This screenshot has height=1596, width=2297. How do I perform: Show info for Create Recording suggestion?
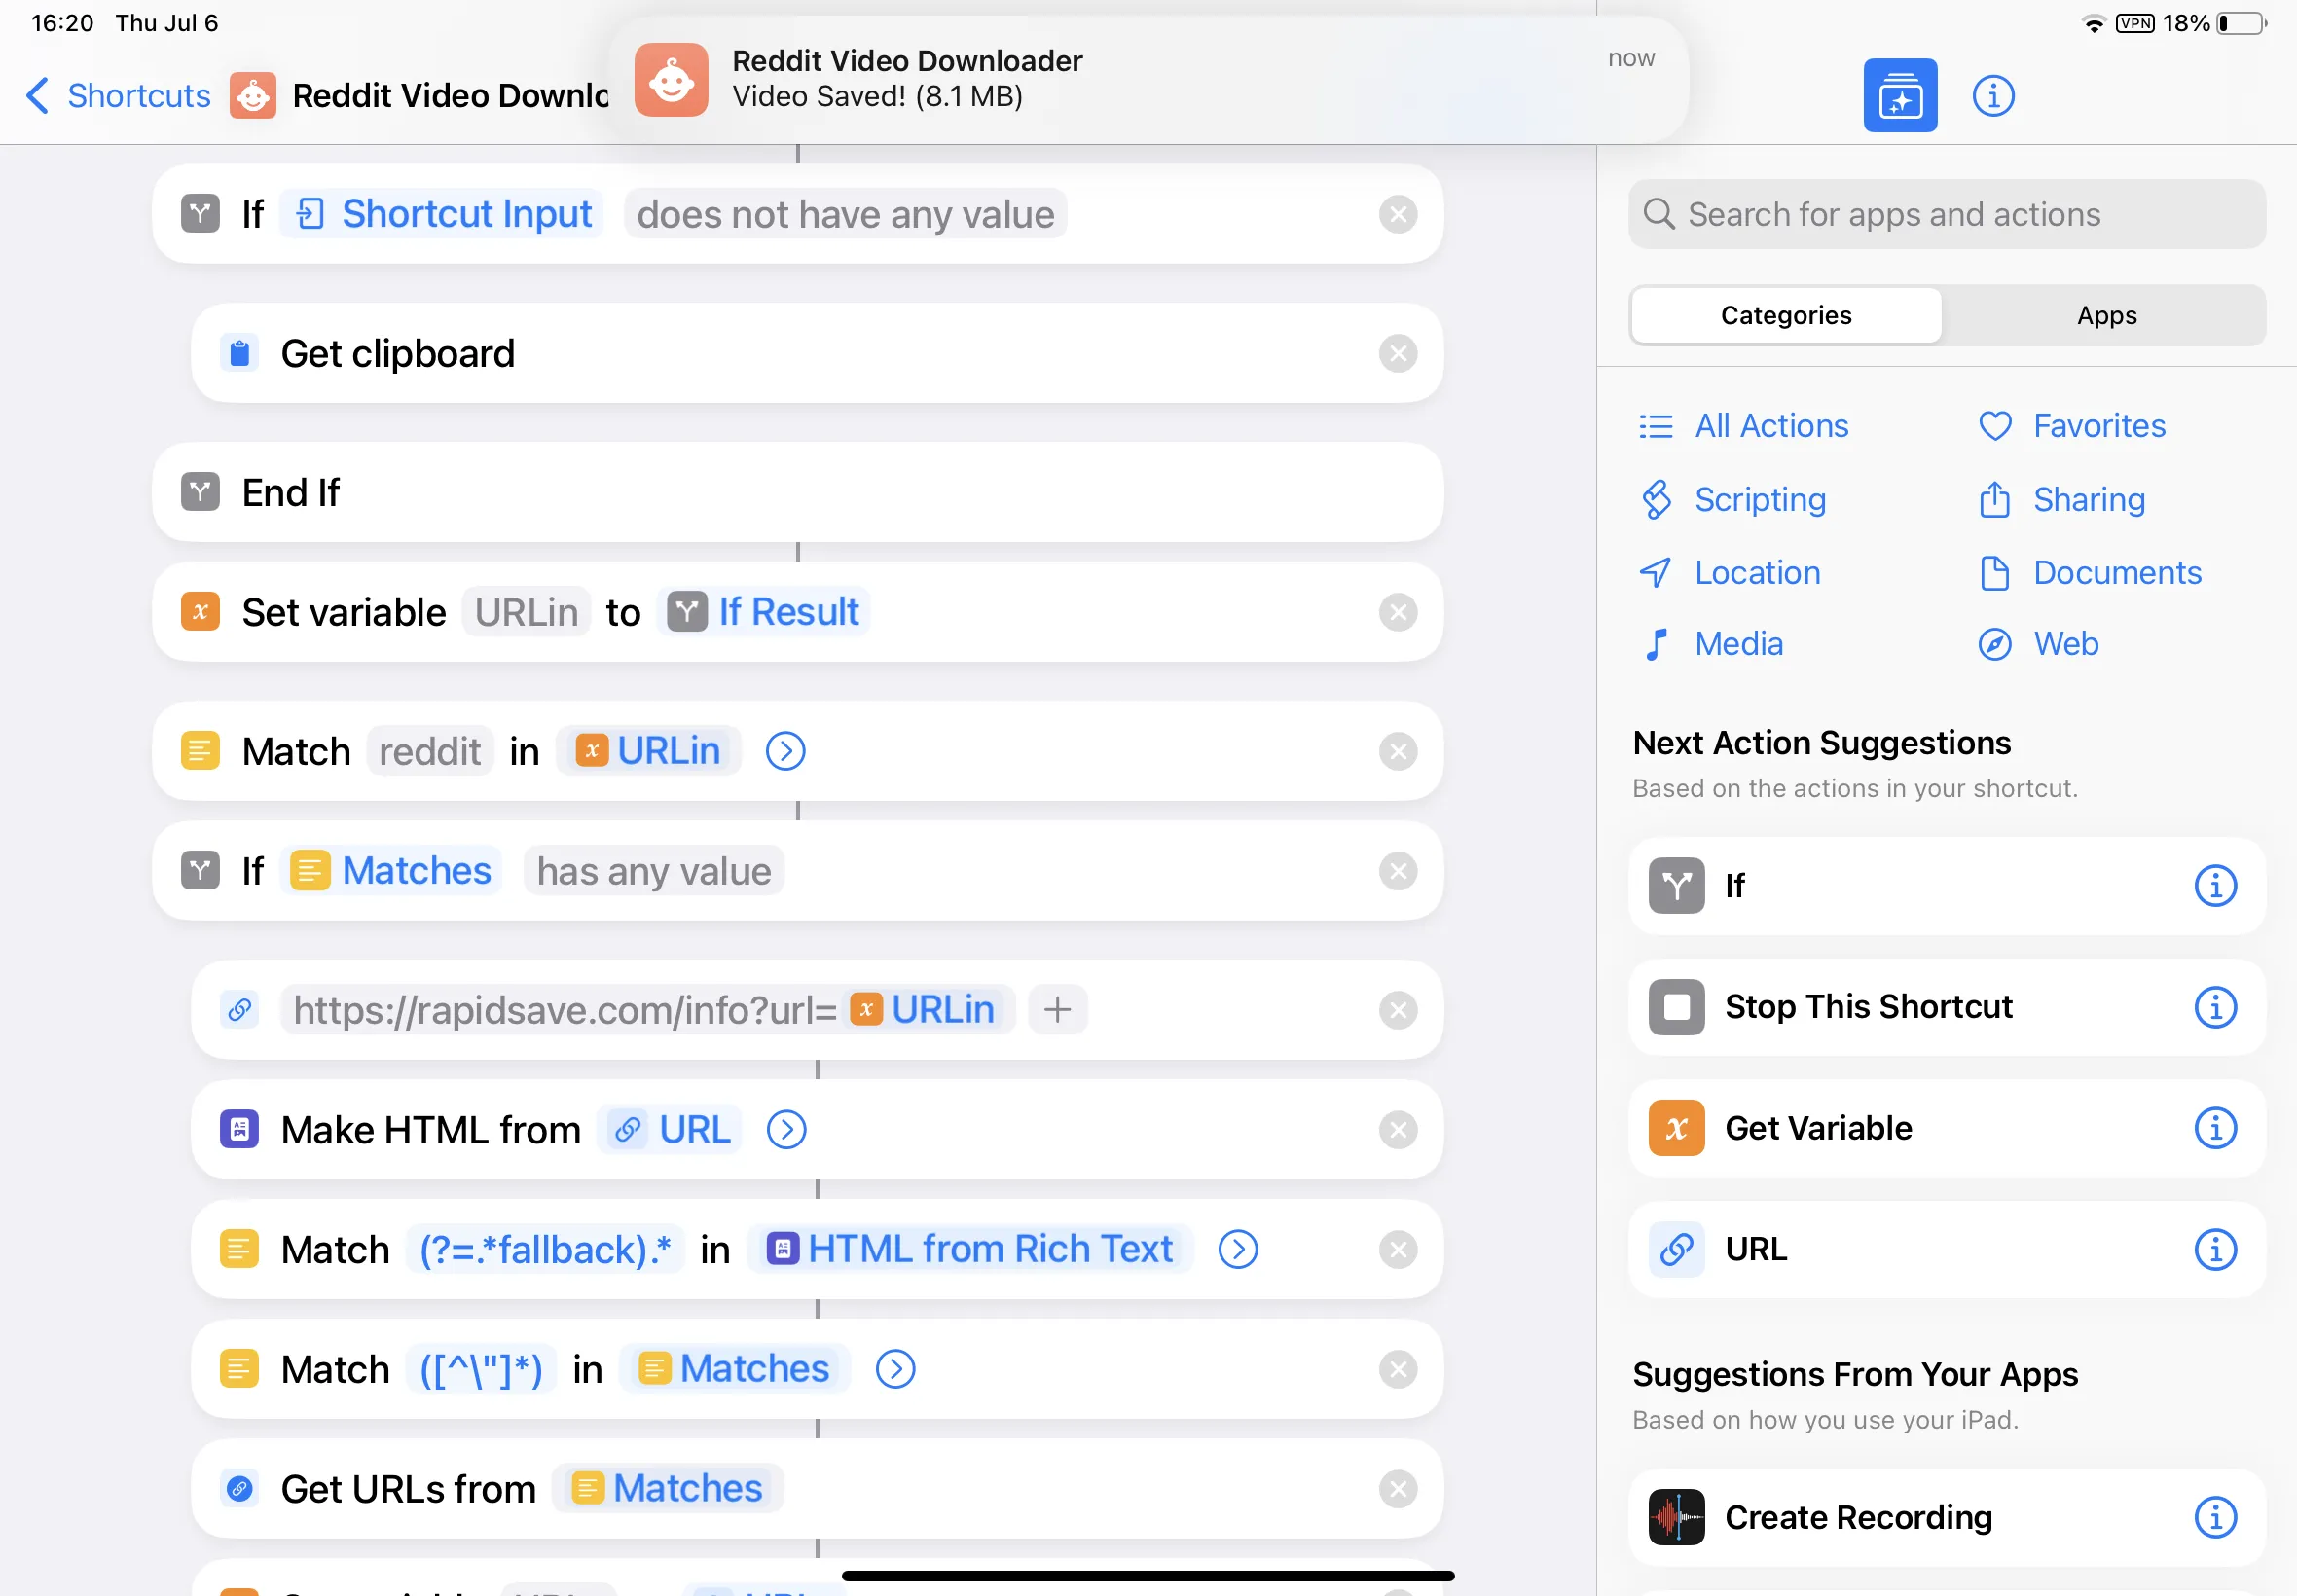[2215, 1517]
